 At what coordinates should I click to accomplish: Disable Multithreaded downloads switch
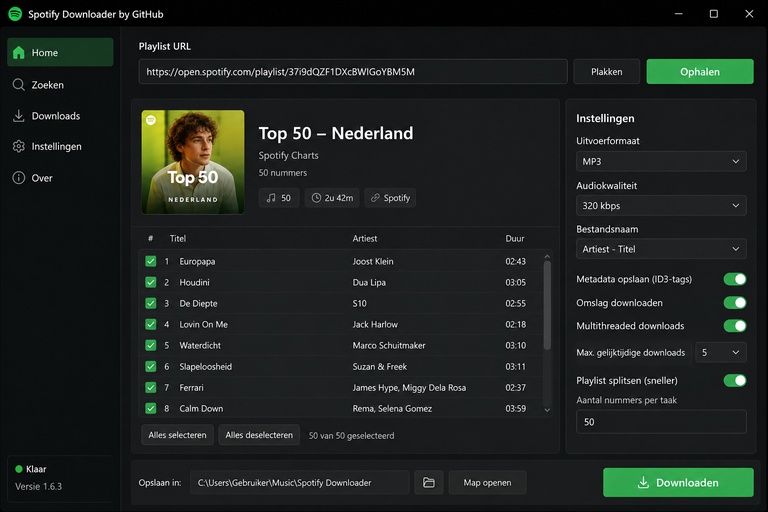tap(735, 325)
